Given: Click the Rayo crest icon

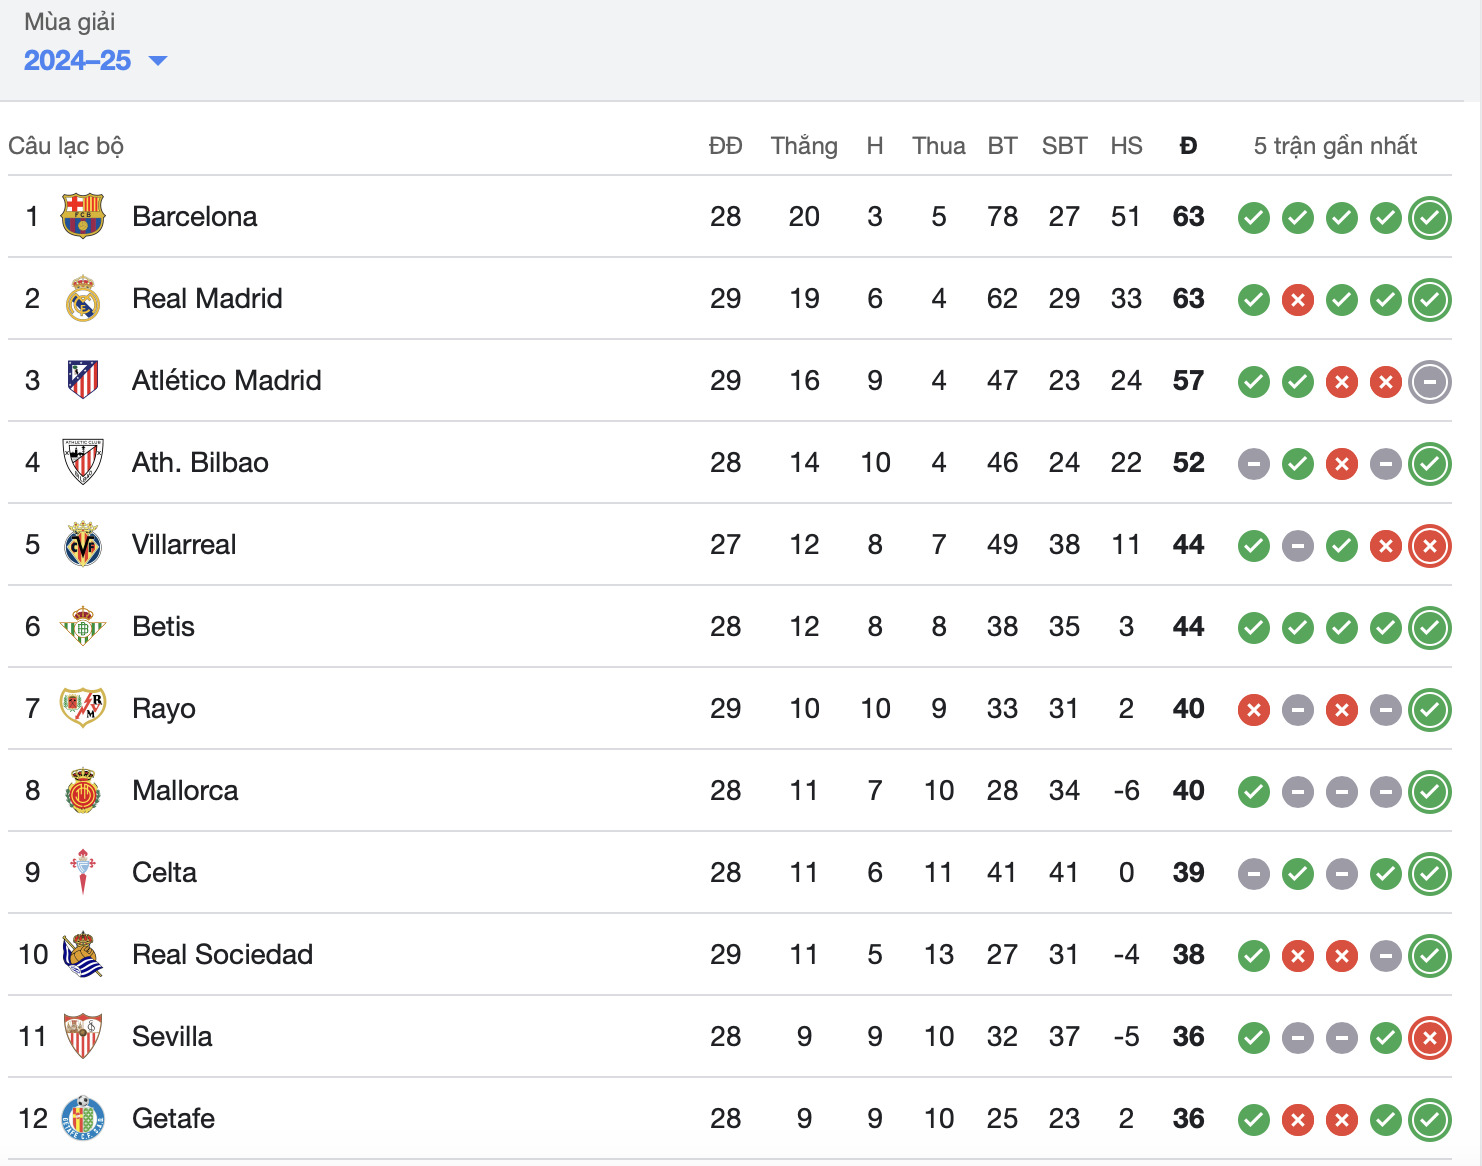Looking at the screenshot, I should (x=83, y=708).
